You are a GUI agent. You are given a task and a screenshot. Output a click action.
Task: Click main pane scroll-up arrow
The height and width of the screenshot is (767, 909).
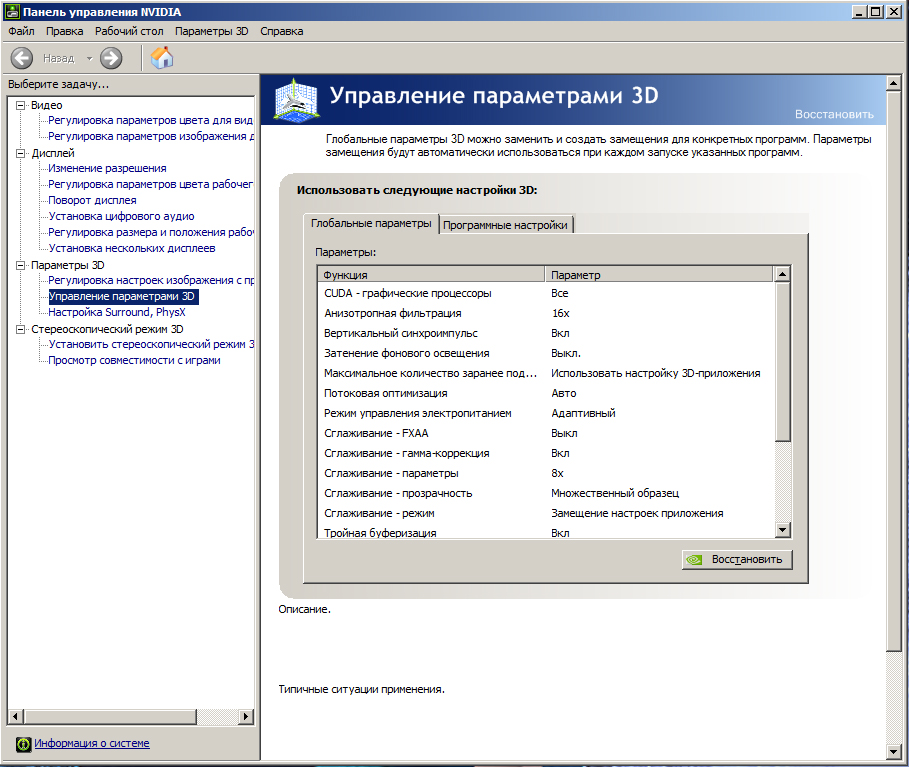tap(893, 83)
